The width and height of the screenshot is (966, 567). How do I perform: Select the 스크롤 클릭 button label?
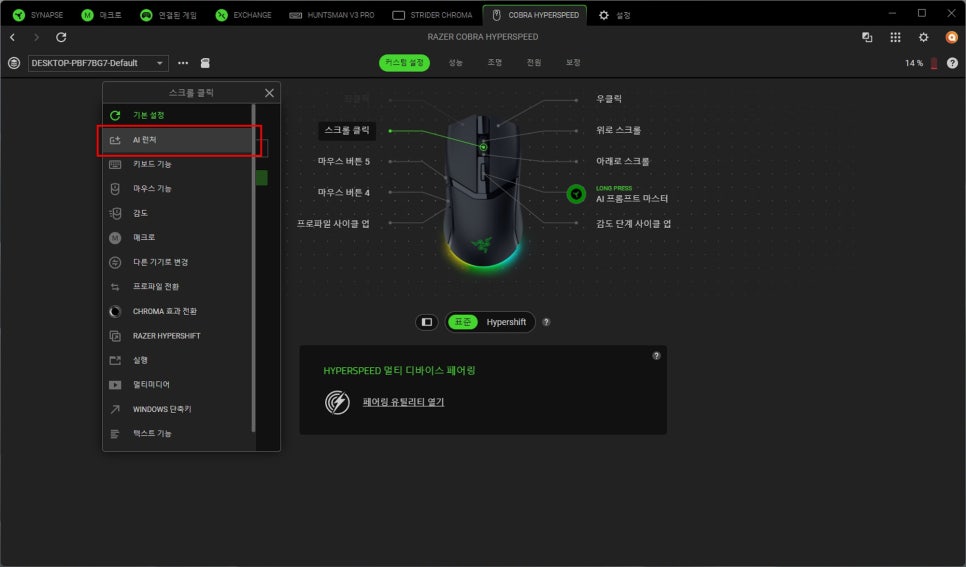(347, 130)
